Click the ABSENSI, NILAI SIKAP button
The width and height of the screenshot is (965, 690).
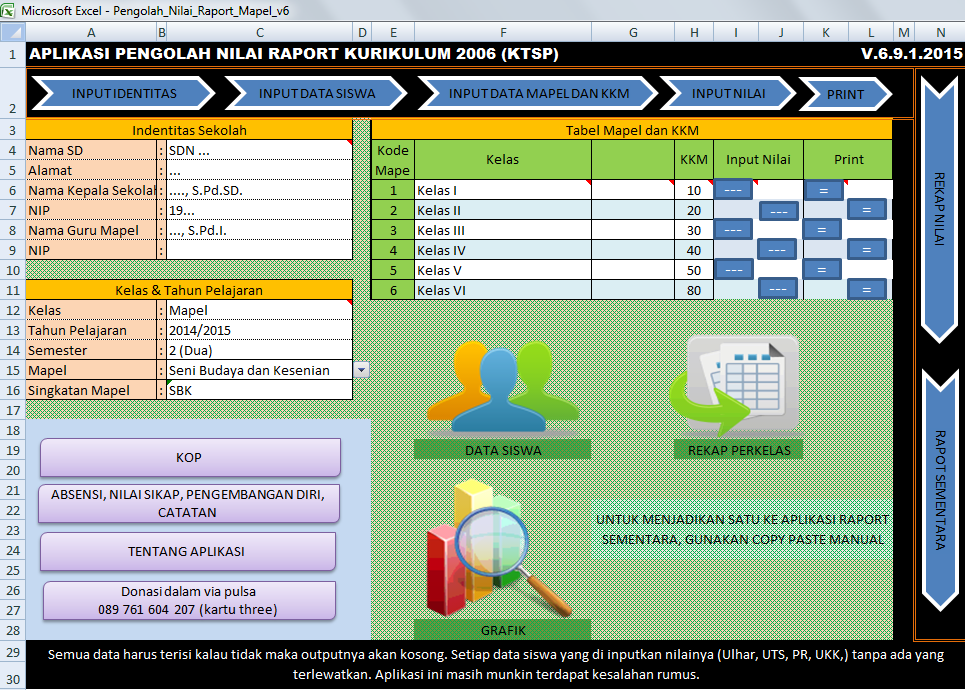(x=188, y=502)
